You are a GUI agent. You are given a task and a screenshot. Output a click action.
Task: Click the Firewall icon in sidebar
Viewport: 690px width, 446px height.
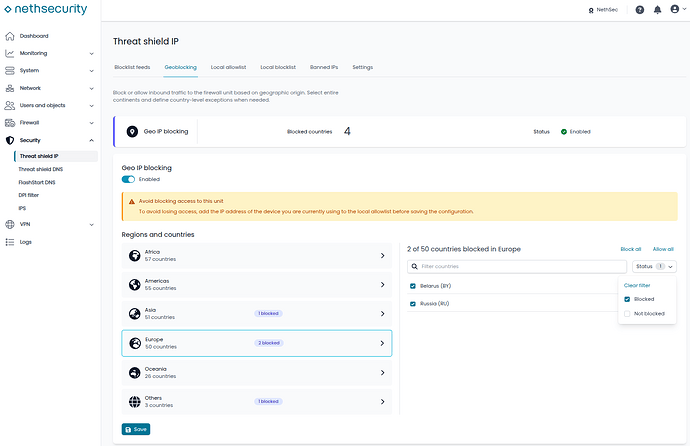pyautogui.click(x=10, y=123)
